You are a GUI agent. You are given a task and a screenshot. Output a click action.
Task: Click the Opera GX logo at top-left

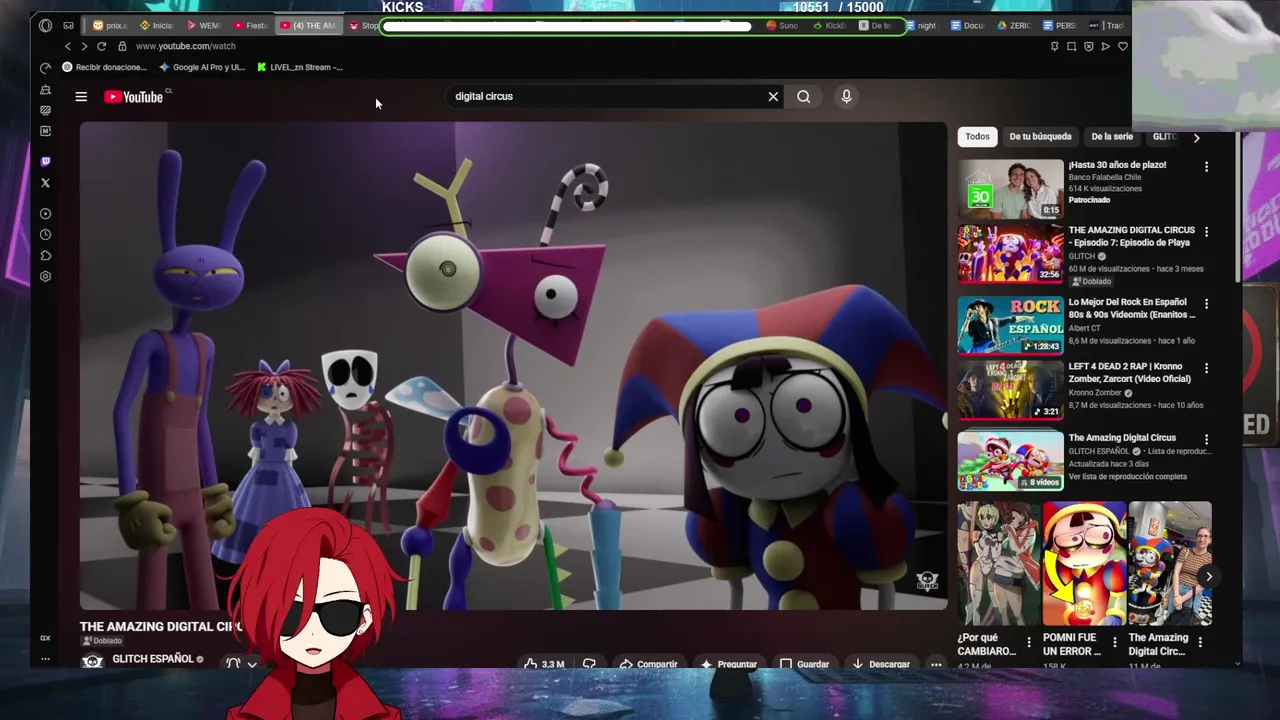(x=45, y=25)
